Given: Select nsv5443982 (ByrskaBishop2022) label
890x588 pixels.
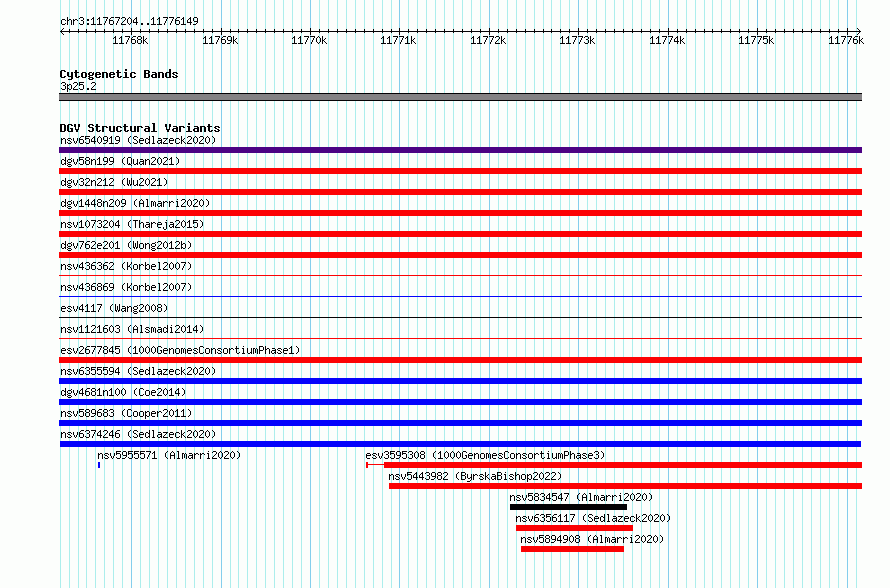Looking at the screenshot, I should pos(475,476).
